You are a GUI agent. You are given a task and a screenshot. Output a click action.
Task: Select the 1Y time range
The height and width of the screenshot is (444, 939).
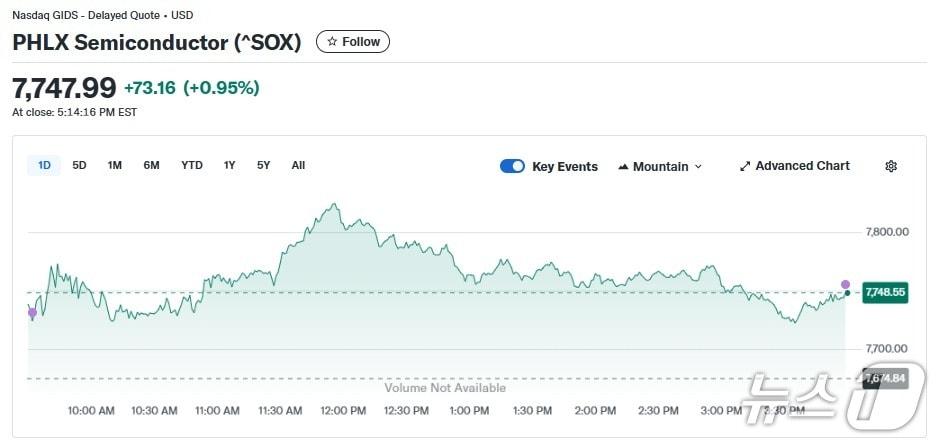click(x=230, y=166)
